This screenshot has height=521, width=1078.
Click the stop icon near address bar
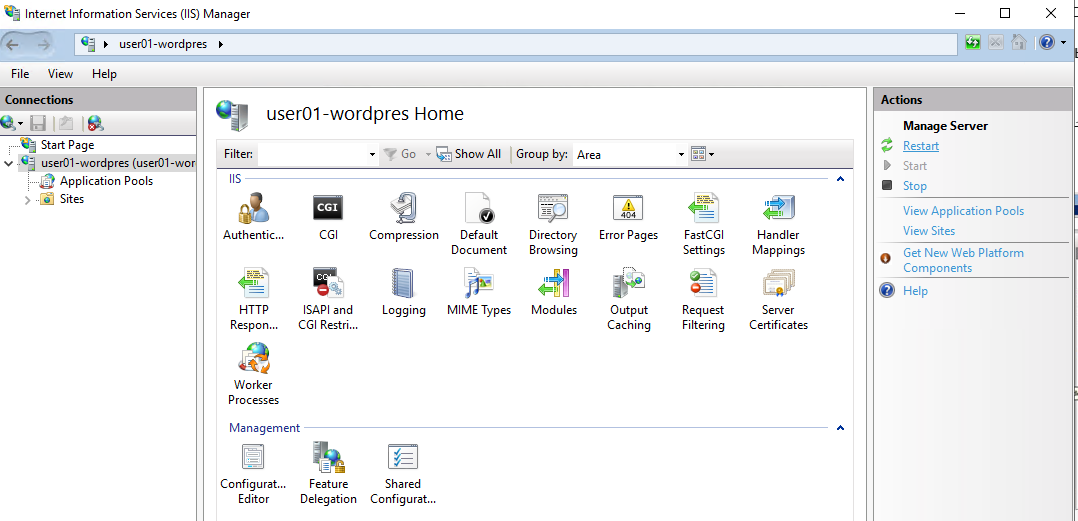click(x=996, y=43)
